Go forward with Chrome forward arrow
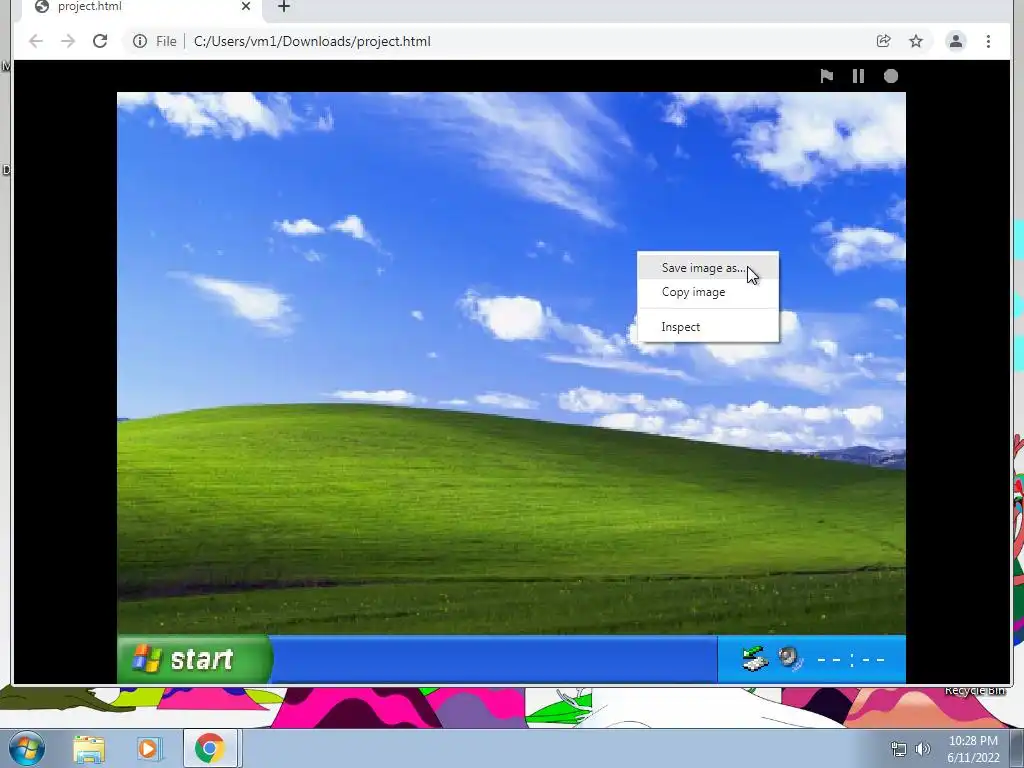 (x=68, y=41)
